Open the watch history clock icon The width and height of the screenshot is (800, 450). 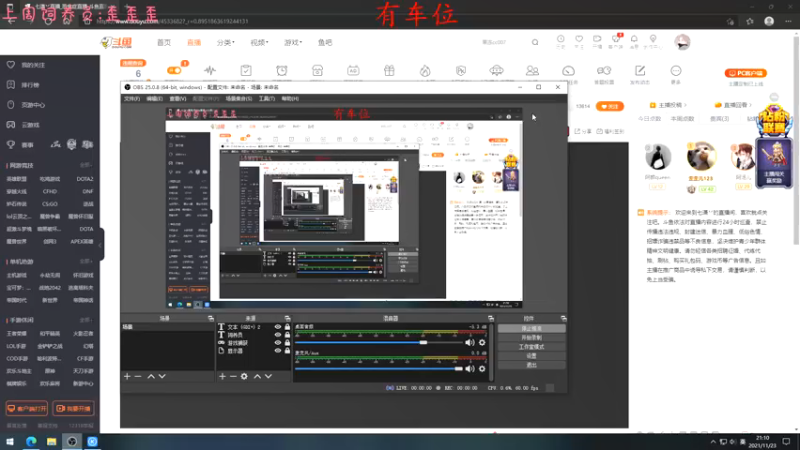561,39
